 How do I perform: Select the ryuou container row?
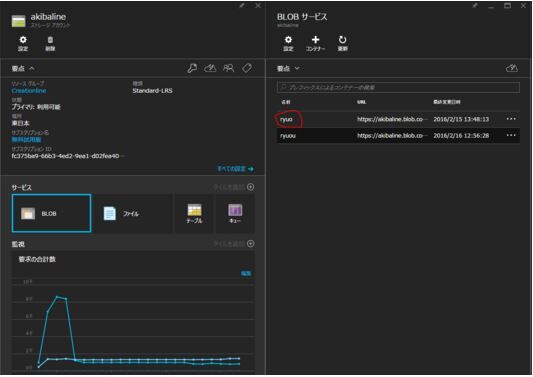[398, 135]
